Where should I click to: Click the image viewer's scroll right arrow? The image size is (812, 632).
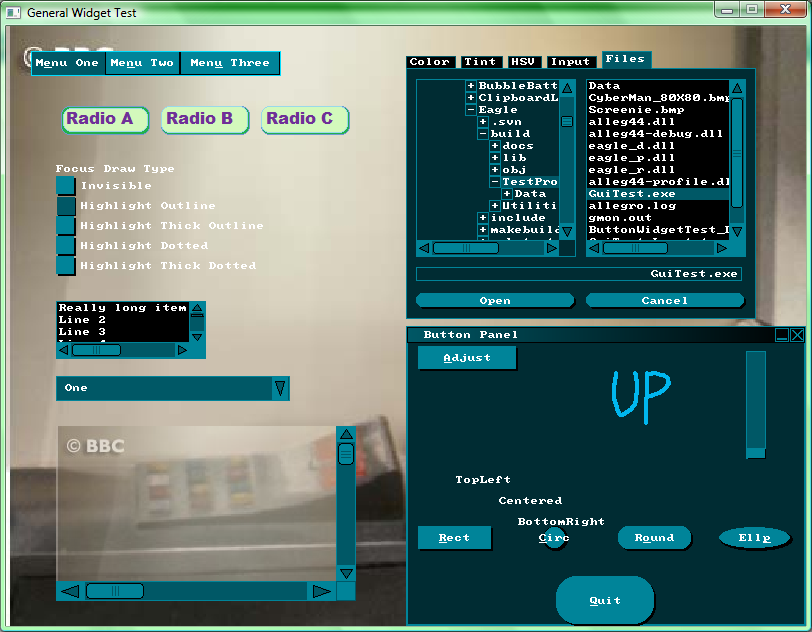click(x=321, y=591)
